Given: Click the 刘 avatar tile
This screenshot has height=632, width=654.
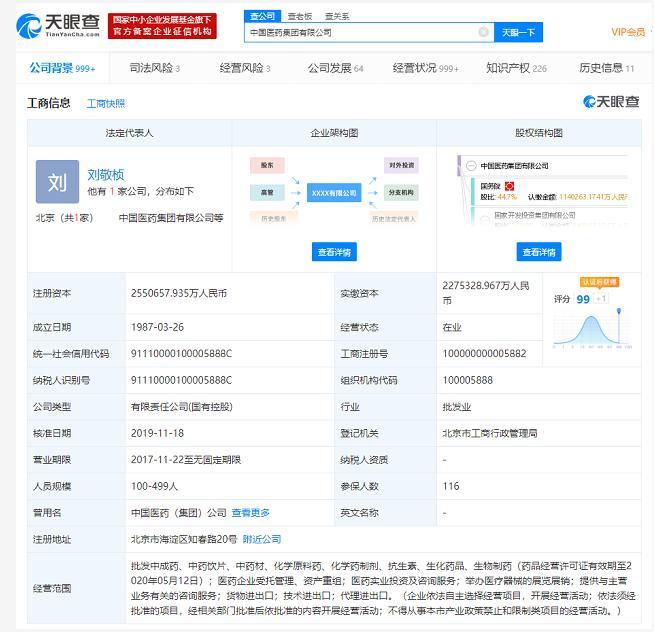Looking at the screenshot, I should (x=57, y=181).
